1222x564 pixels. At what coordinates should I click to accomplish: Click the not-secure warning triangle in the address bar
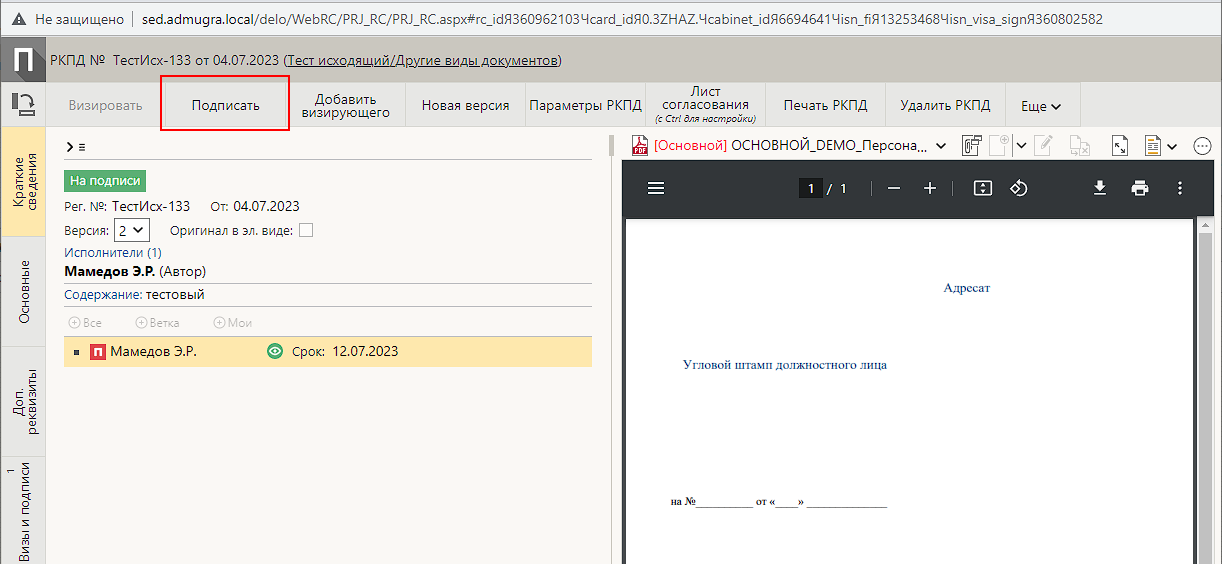coord(17,19)
